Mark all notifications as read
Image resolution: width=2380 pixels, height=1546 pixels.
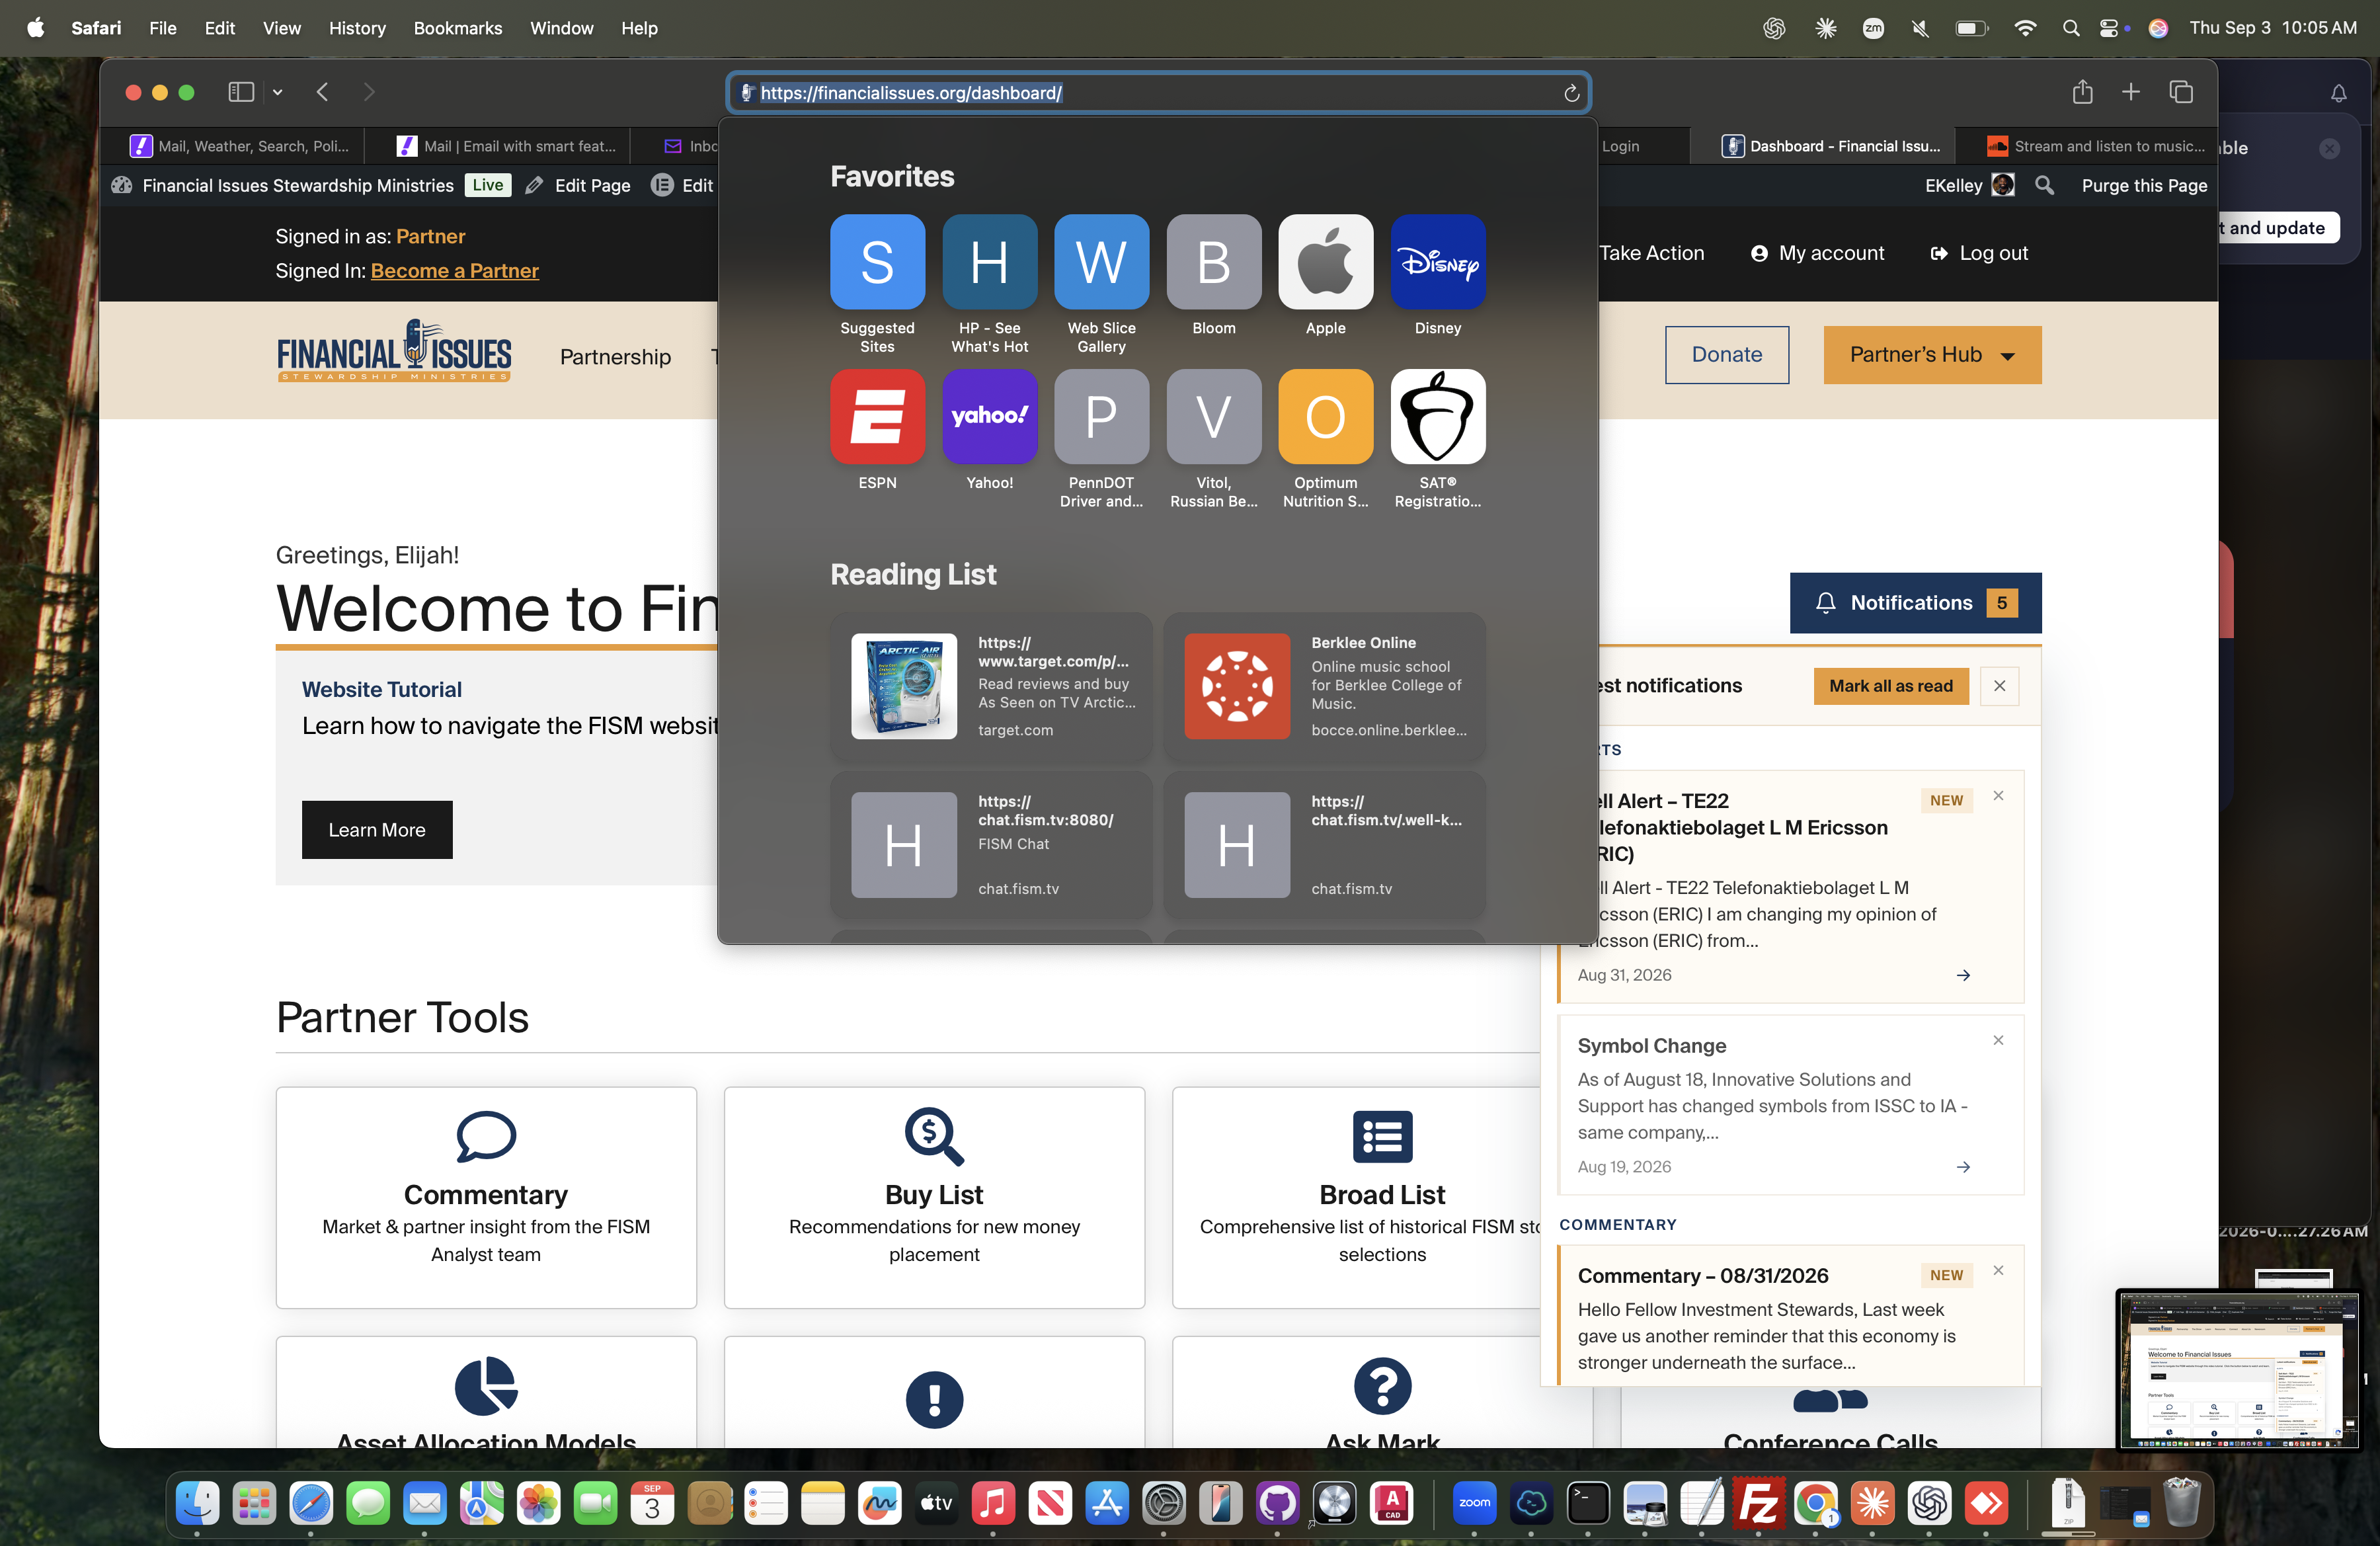(1891, 686)
